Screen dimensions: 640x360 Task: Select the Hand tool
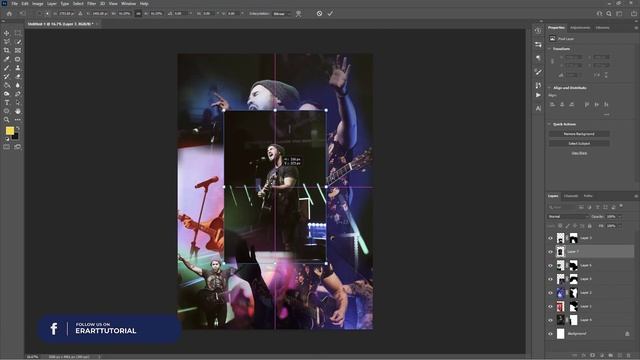[18, 111]
